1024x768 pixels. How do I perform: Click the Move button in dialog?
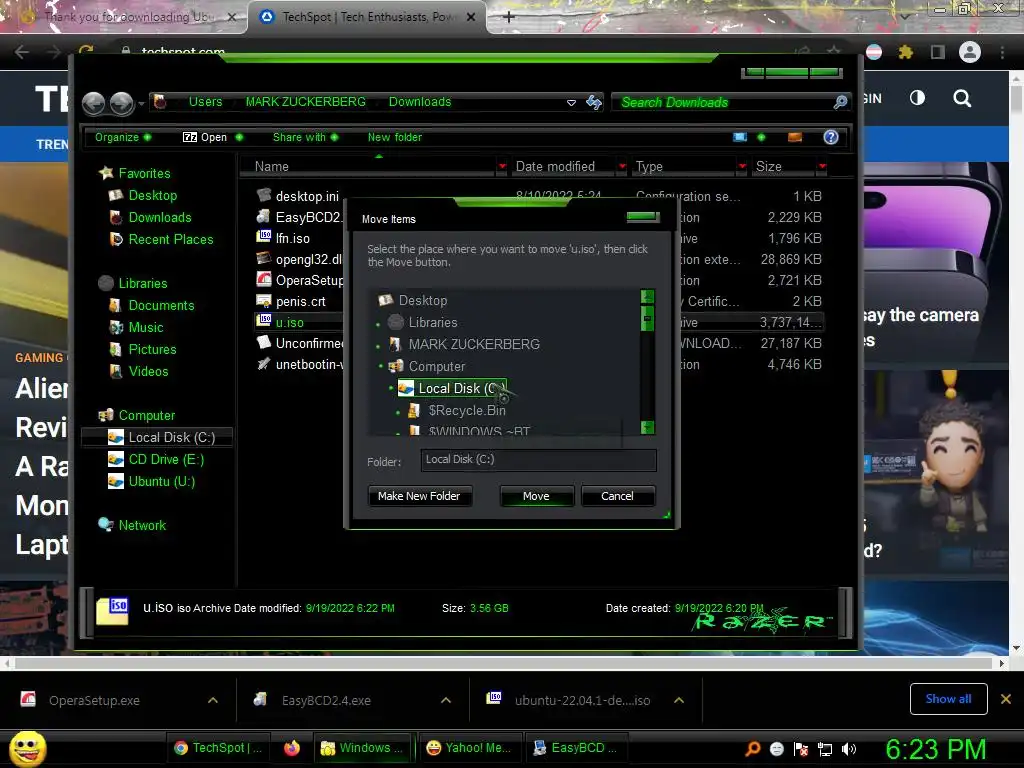point(536,496)
